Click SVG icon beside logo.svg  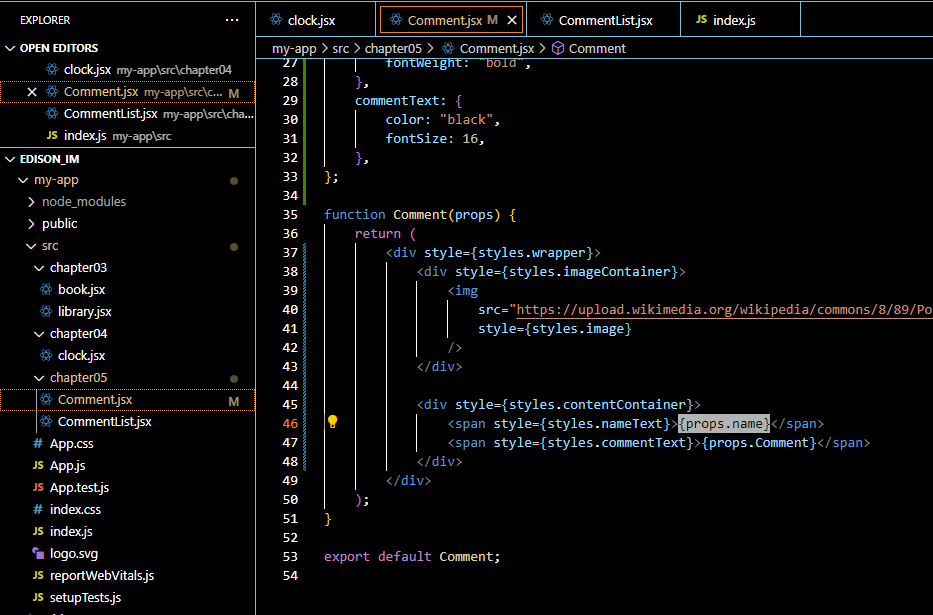coord(38,553)
